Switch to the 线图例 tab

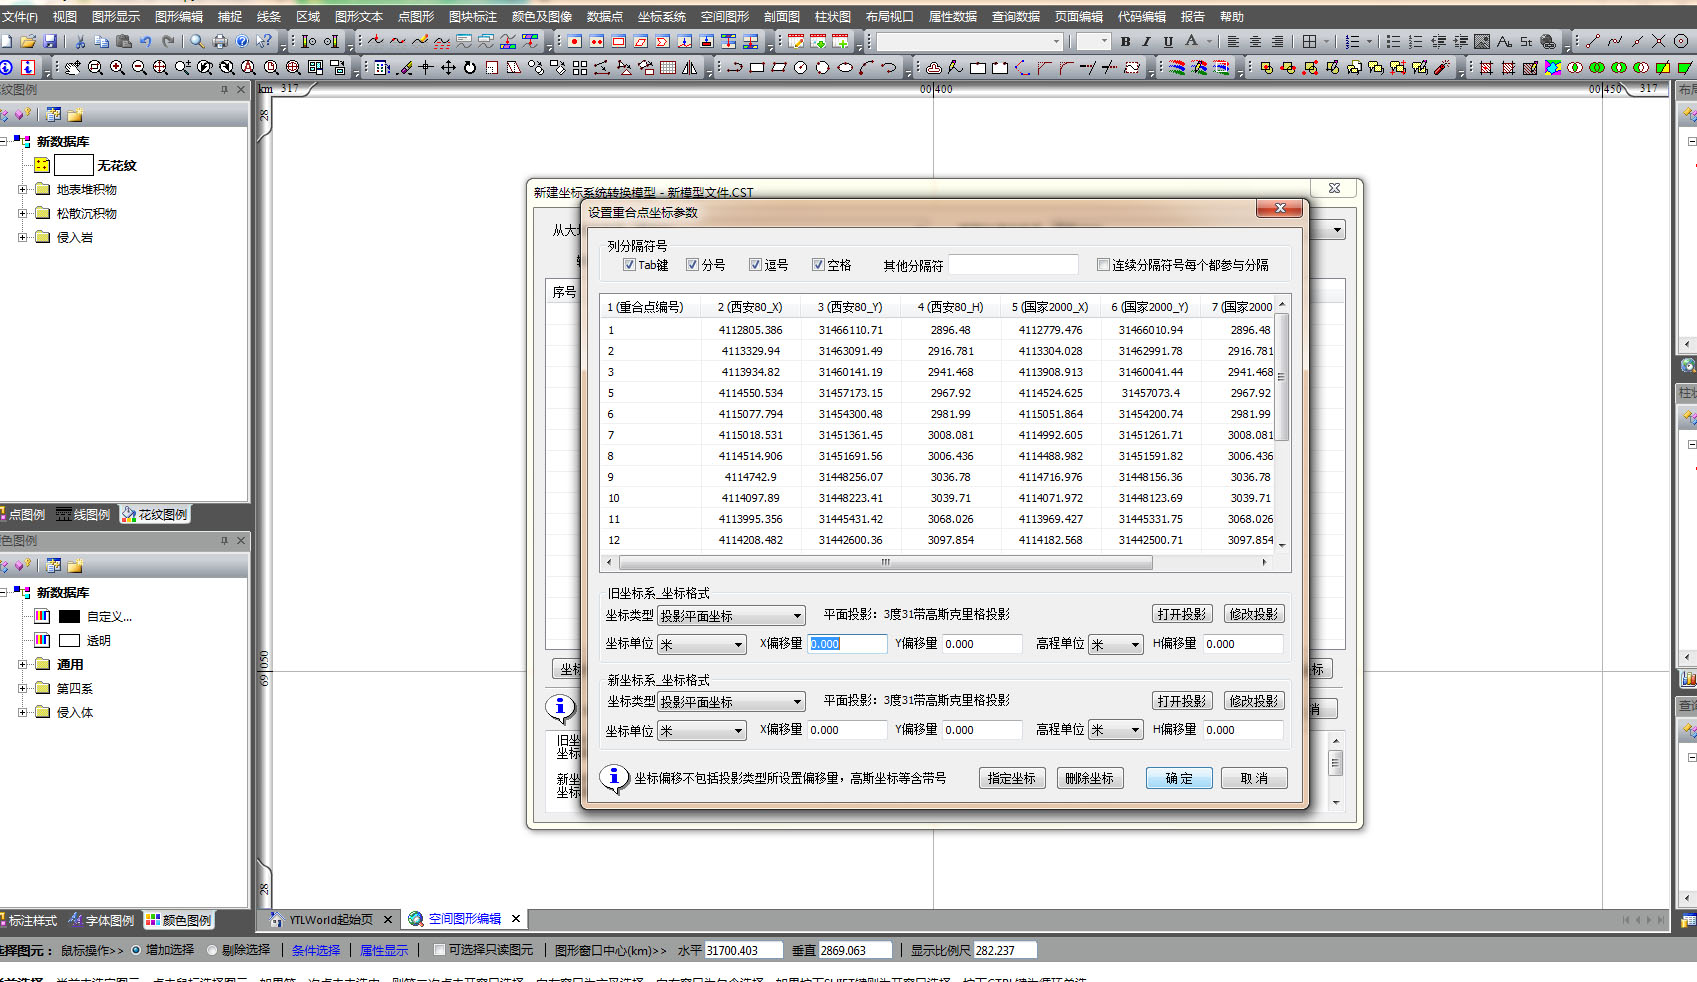click(84, 515)
